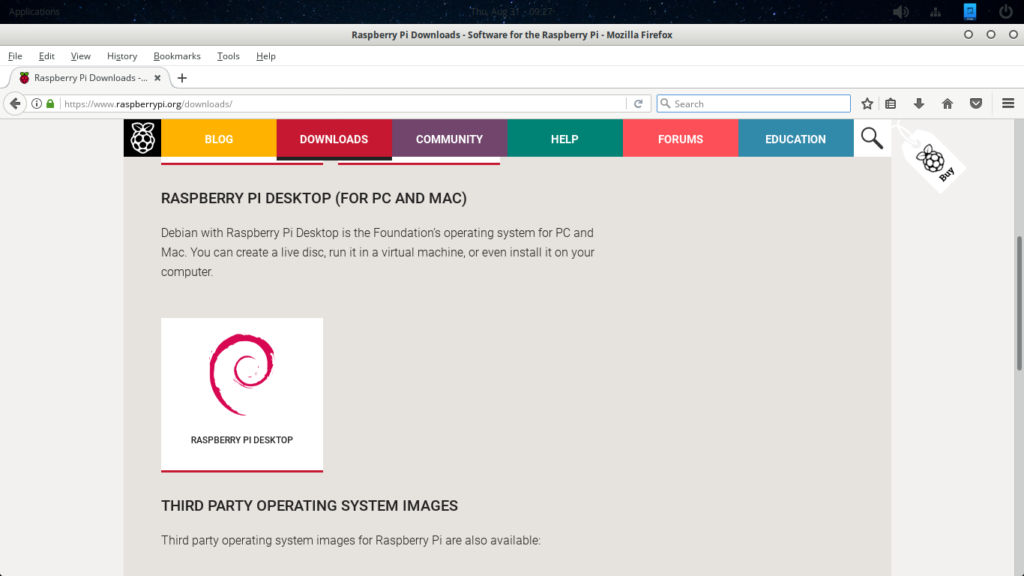Show bookmarks list icon in the toolbar
Screen dimensions: 1024x576
click(890, 103)
